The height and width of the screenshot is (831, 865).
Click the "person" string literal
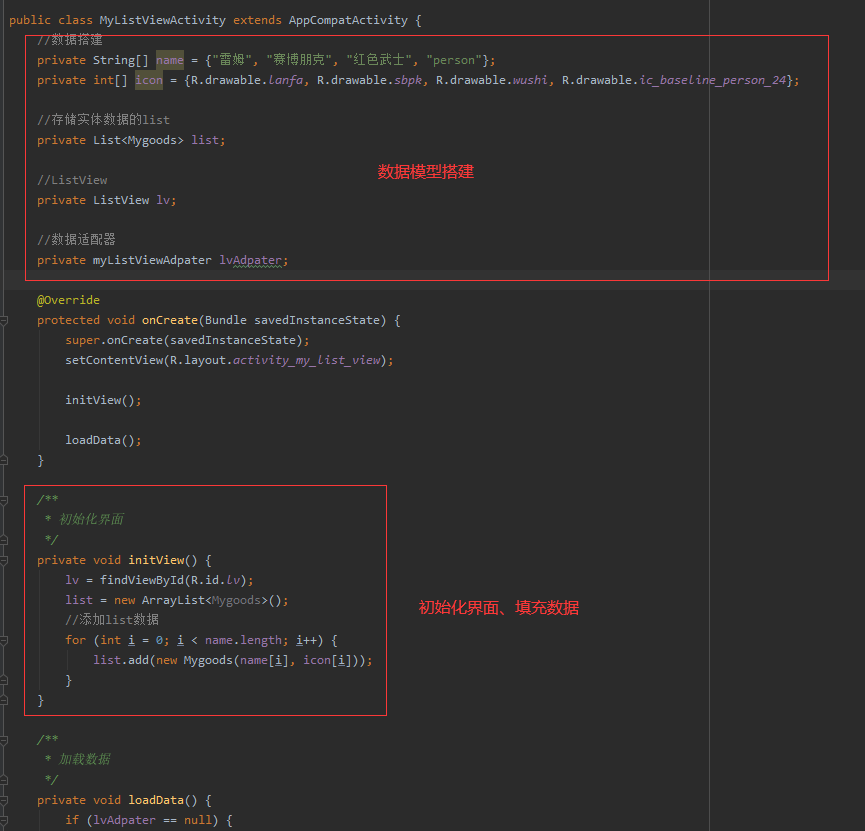click(454, 60)
